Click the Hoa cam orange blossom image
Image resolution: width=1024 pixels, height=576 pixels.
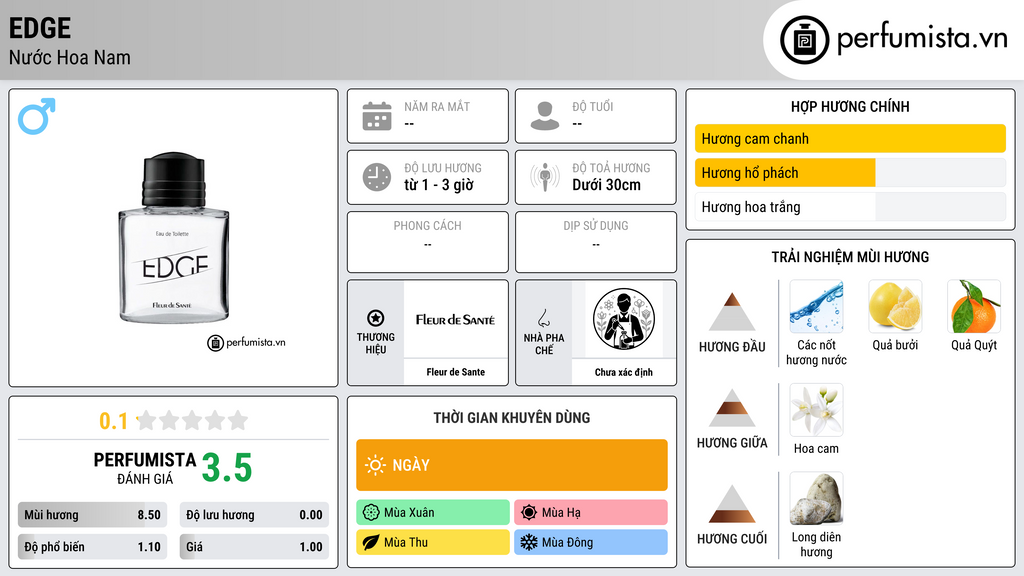[x=816, y=409]
